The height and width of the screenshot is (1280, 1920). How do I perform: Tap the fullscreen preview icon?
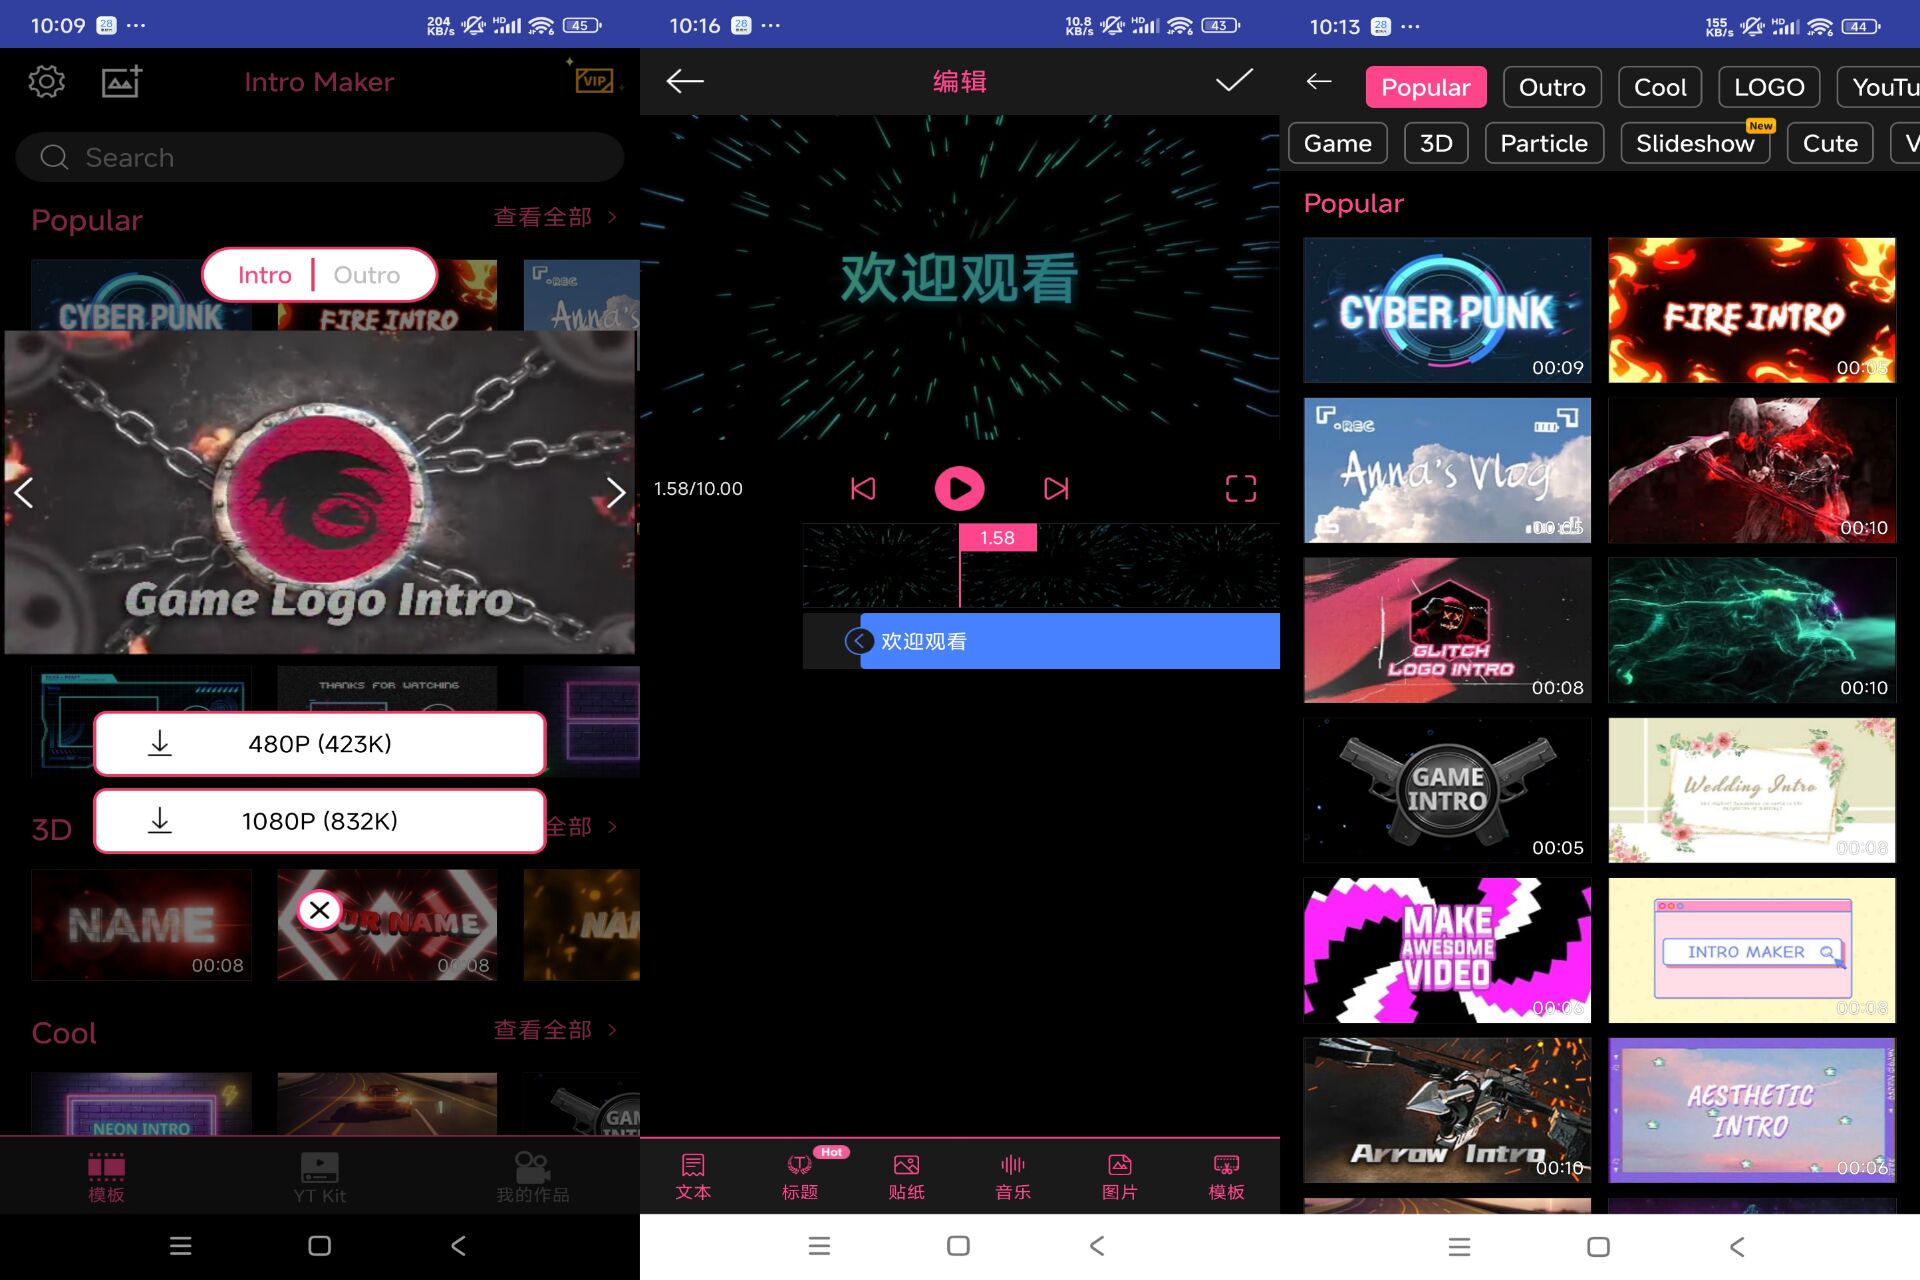pyautogui.click(x=1240, y=488)
